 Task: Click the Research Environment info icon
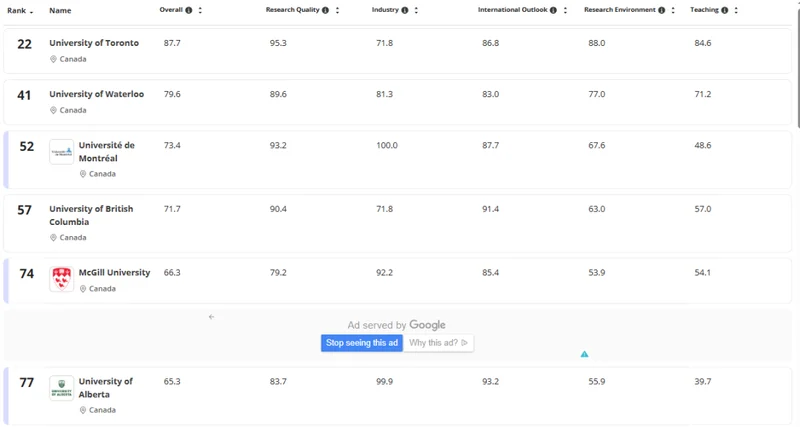662,11
